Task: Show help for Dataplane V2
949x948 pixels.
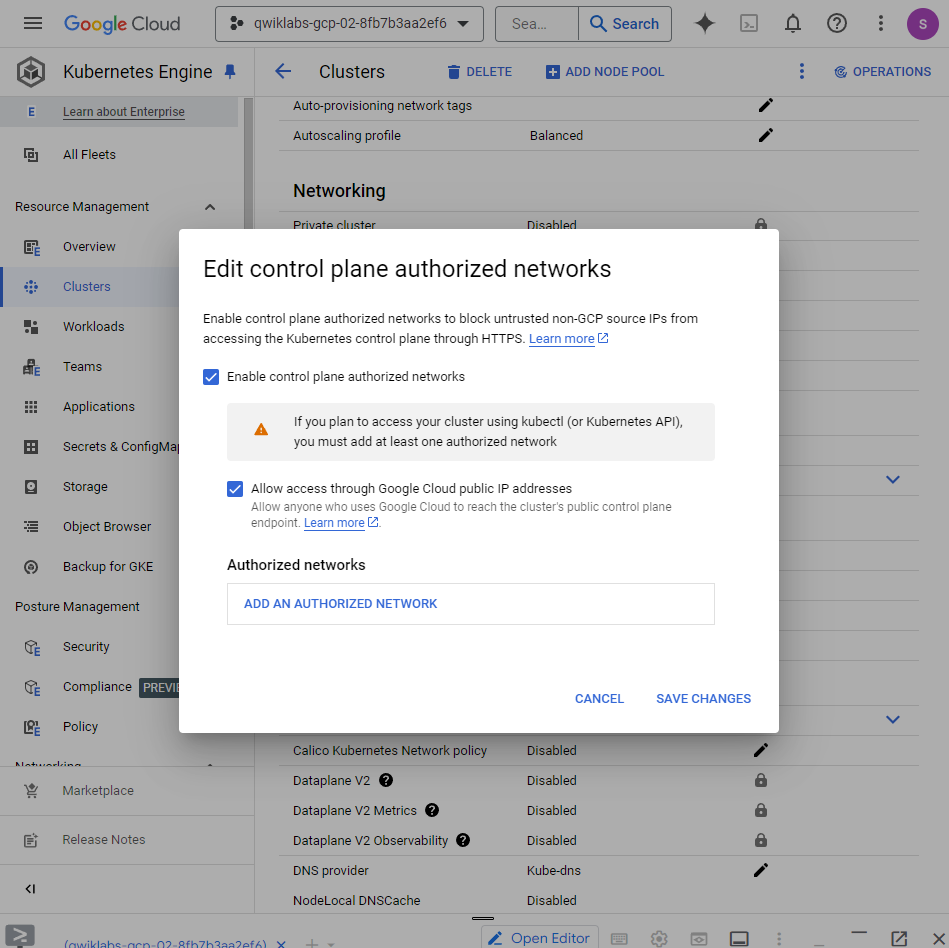Action: [386, 780]
